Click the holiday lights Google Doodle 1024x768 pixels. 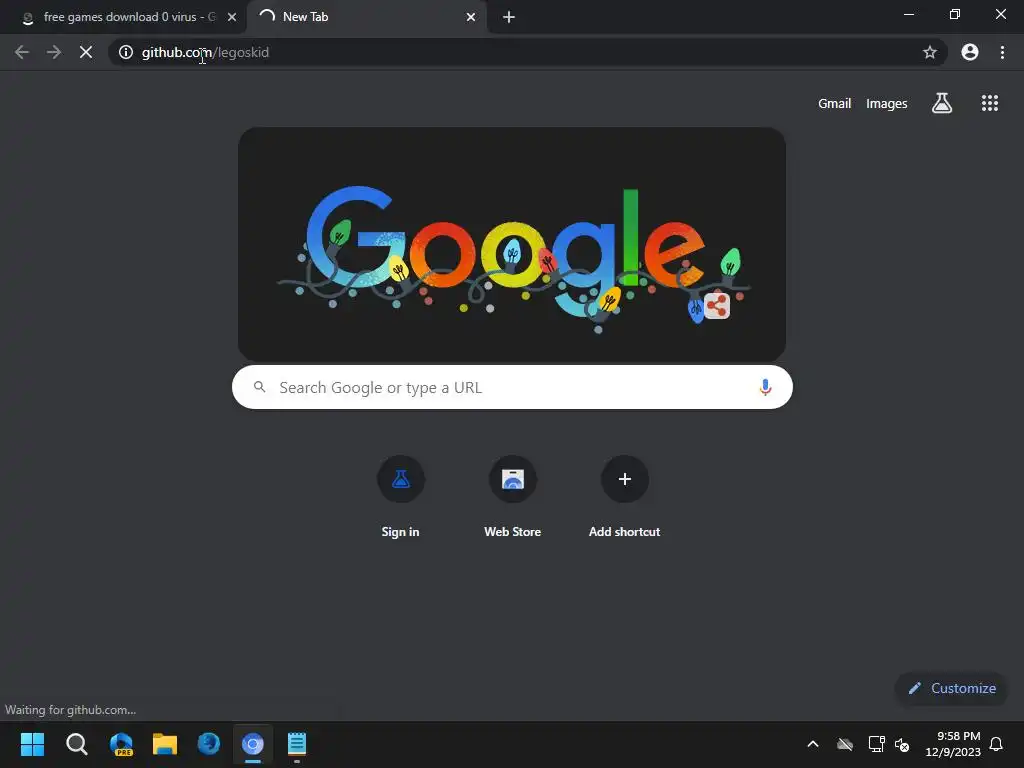coord(511,244)
